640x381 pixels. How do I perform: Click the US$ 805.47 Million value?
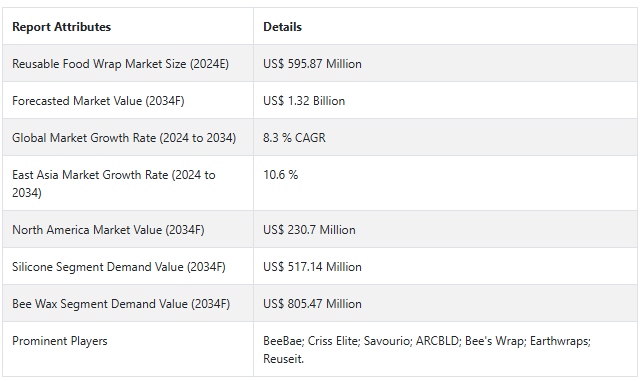point(312,304)
